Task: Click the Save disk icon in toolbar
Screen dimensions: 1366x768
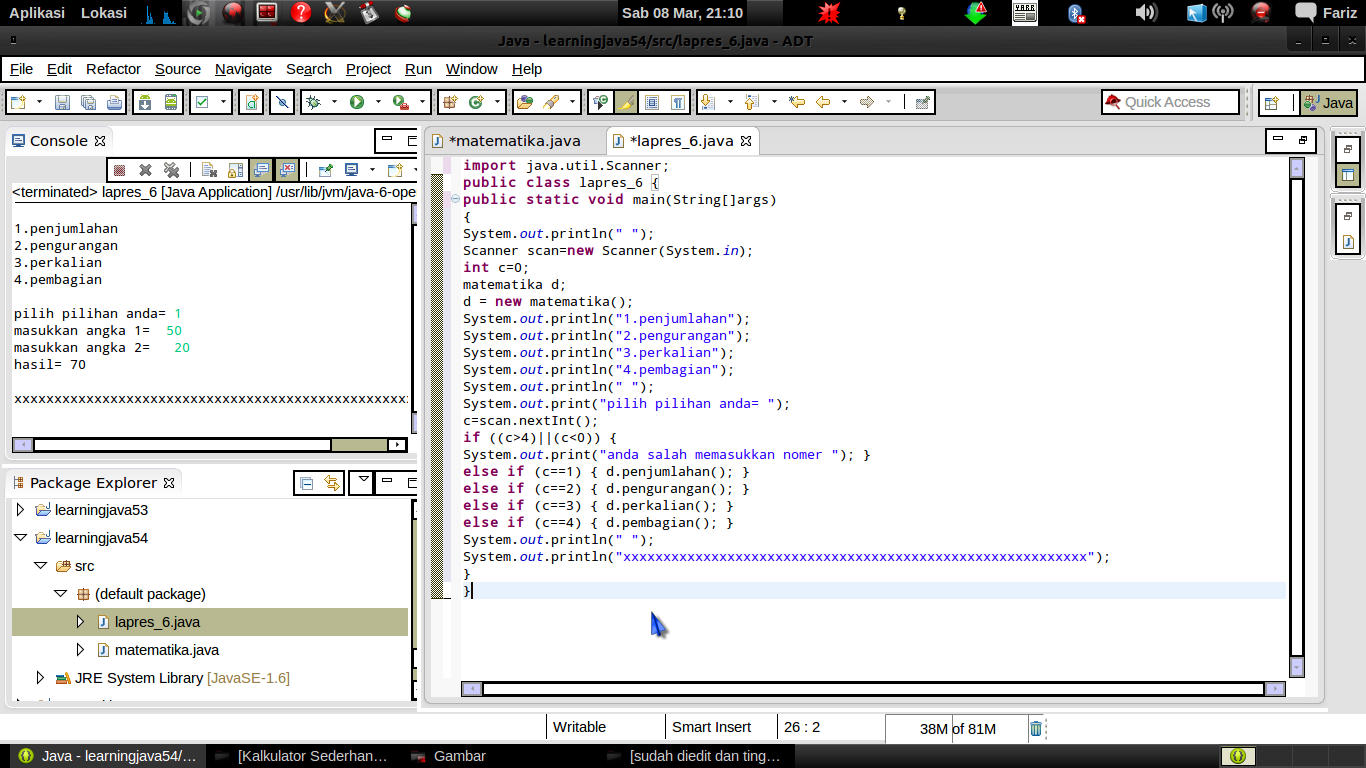Action: [62, 102]
